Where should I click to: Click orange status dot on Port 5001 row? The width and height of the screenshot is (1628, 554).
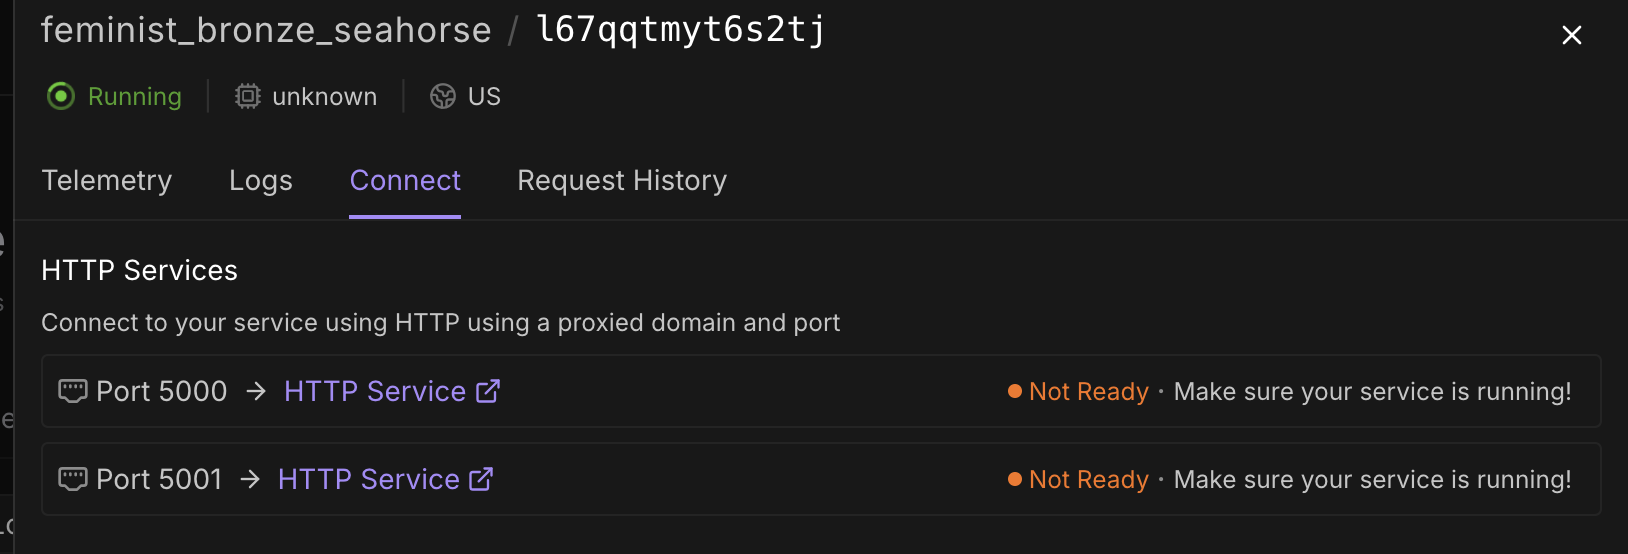point(1015,479)
